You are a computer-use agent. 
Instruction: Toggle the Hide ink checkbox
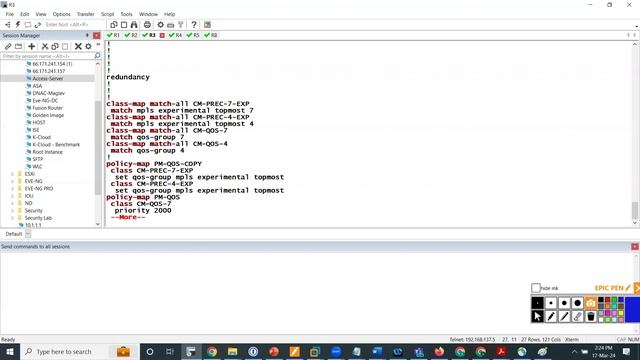(x=536, y=288)
